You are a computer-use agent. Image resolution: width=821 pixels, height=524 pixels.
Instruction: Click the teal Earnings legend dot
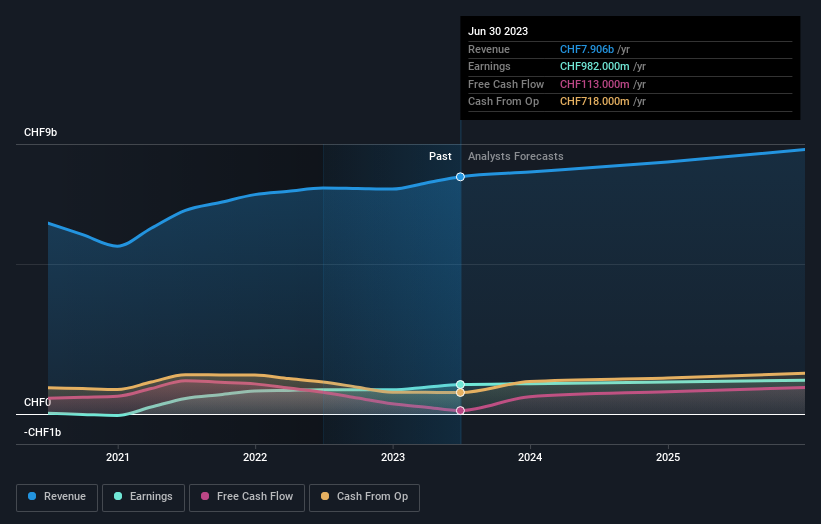[118, 496]
